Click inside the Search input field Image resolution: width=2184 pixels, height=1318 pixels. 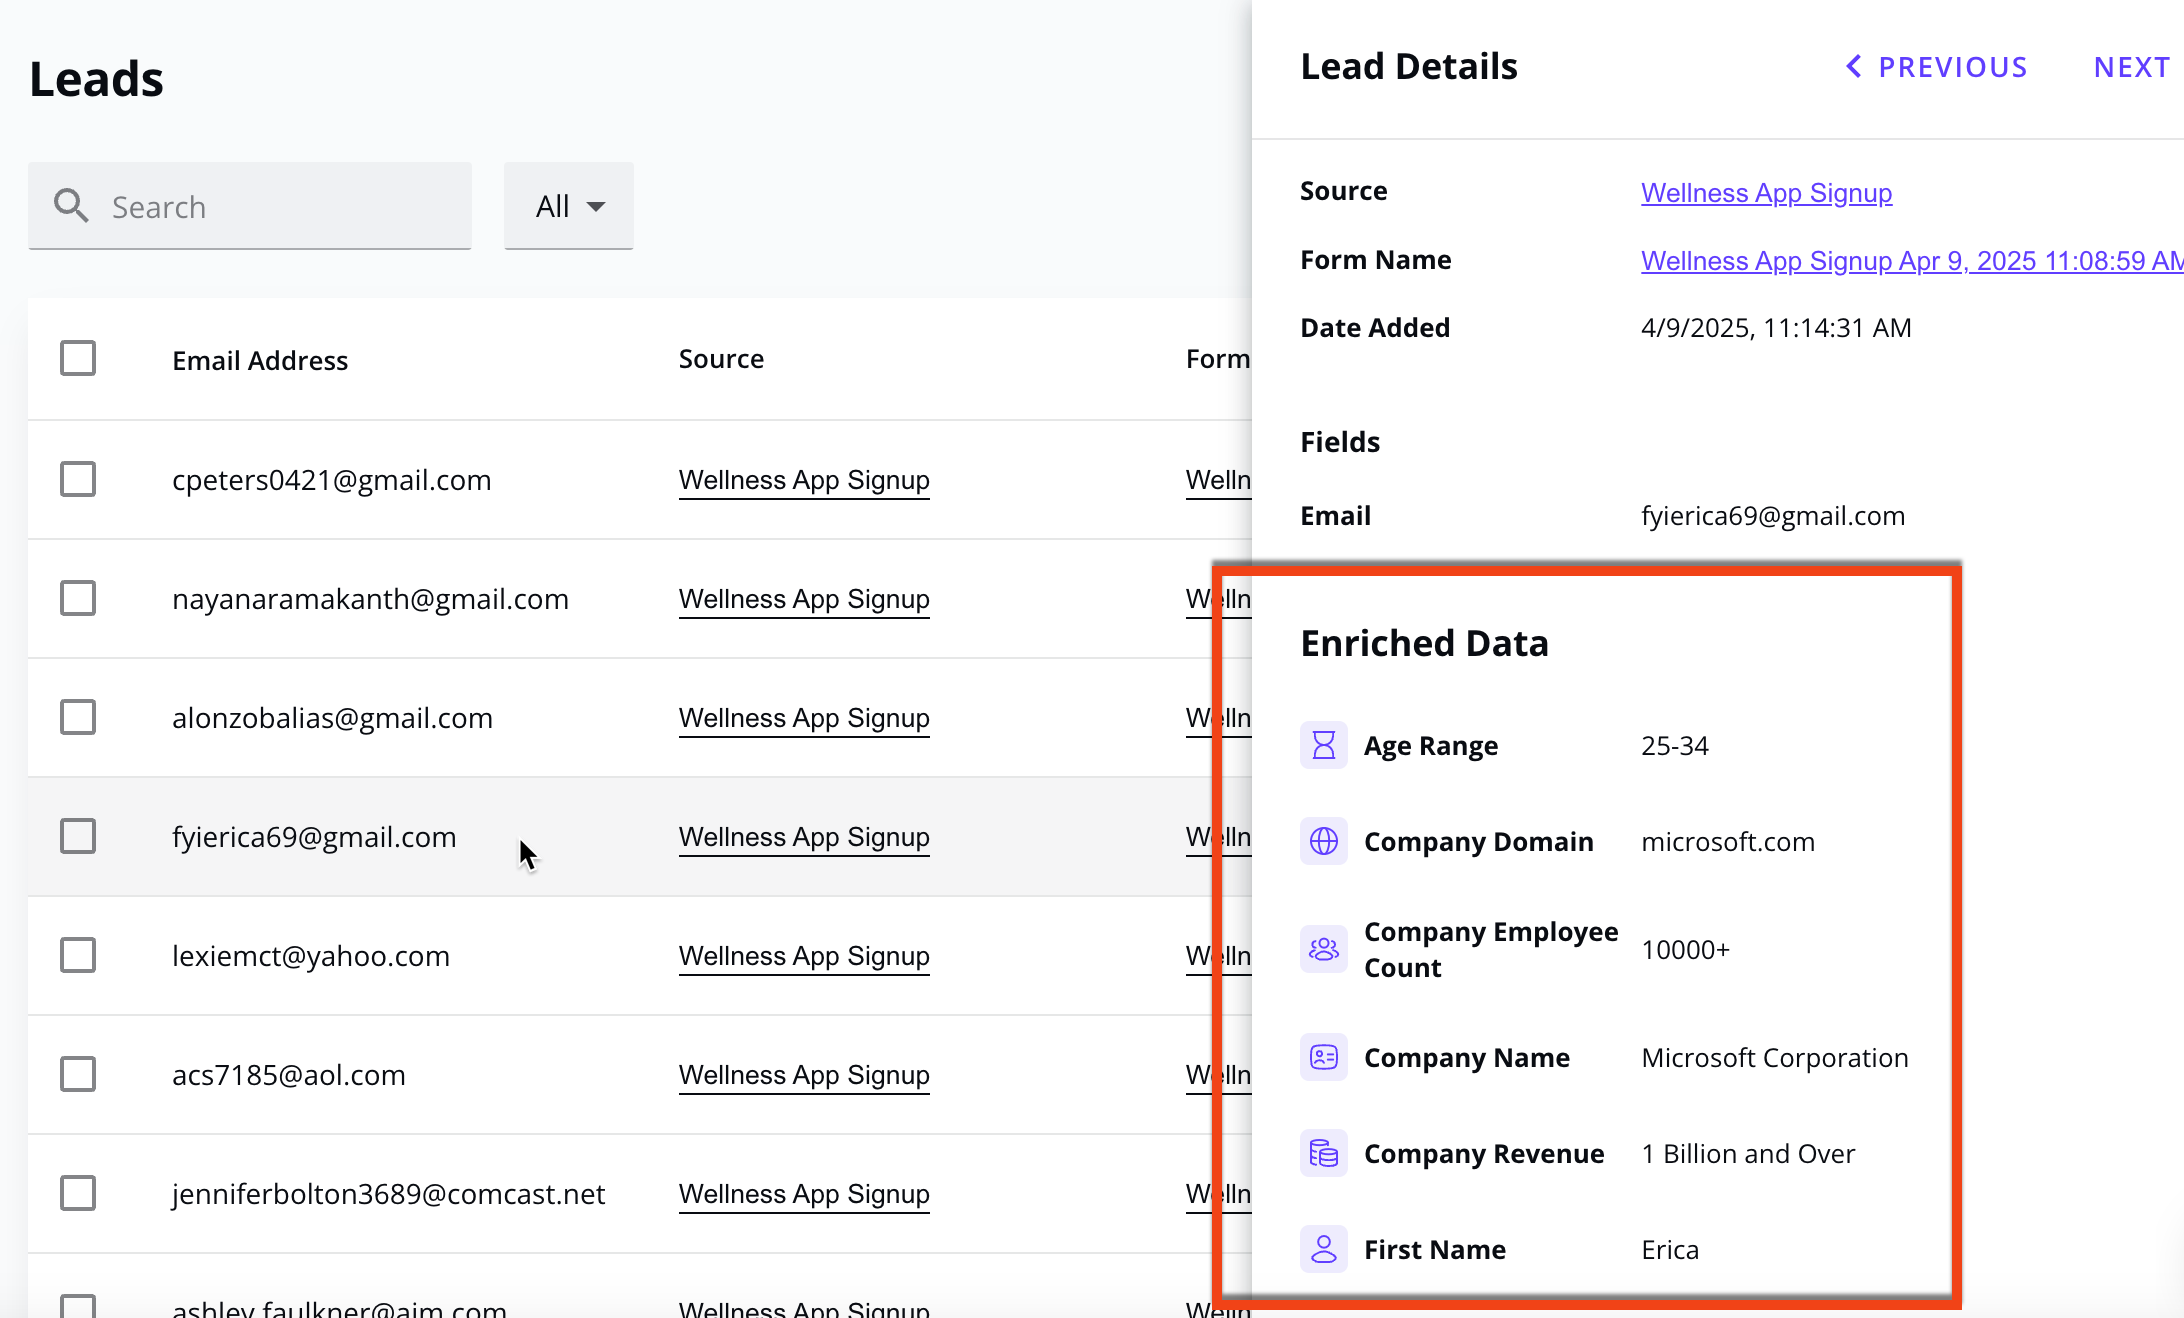coord(280,206)
